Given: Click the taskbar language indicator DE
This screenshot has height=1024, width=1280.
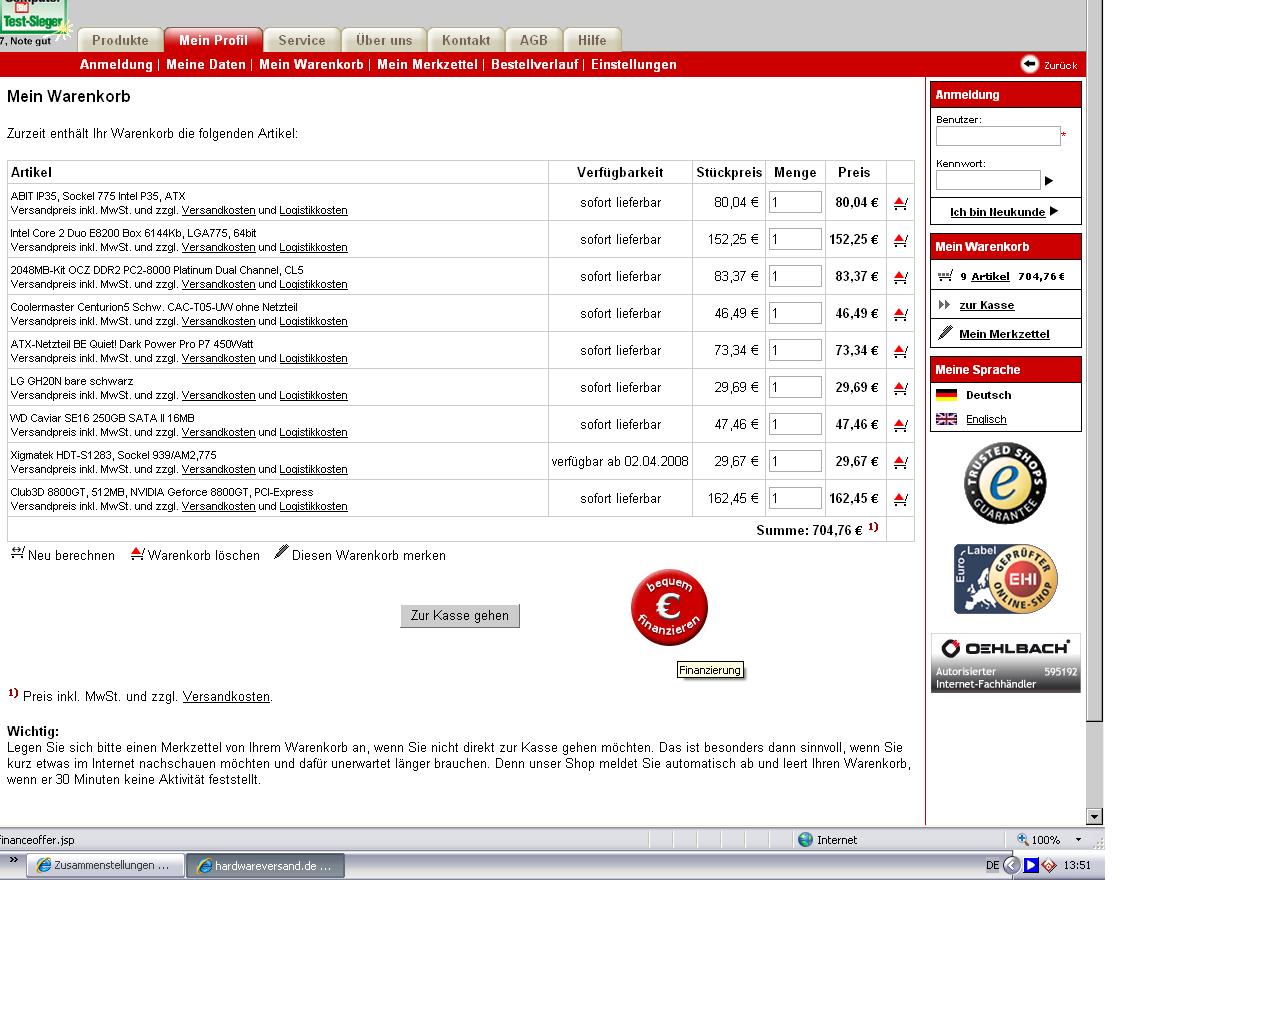Looking at the screenshot, I should pos(992,866).
